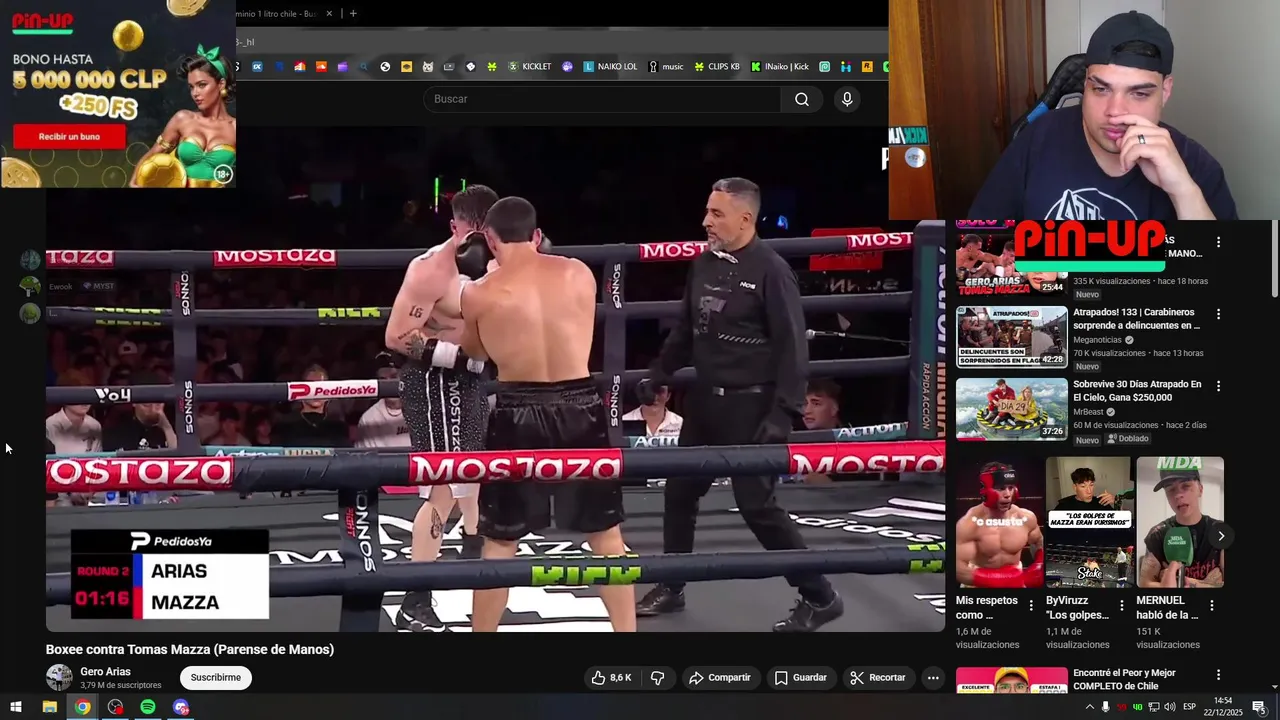
Task: Open options for MERNUEL Short
Action: (1211, 605)
